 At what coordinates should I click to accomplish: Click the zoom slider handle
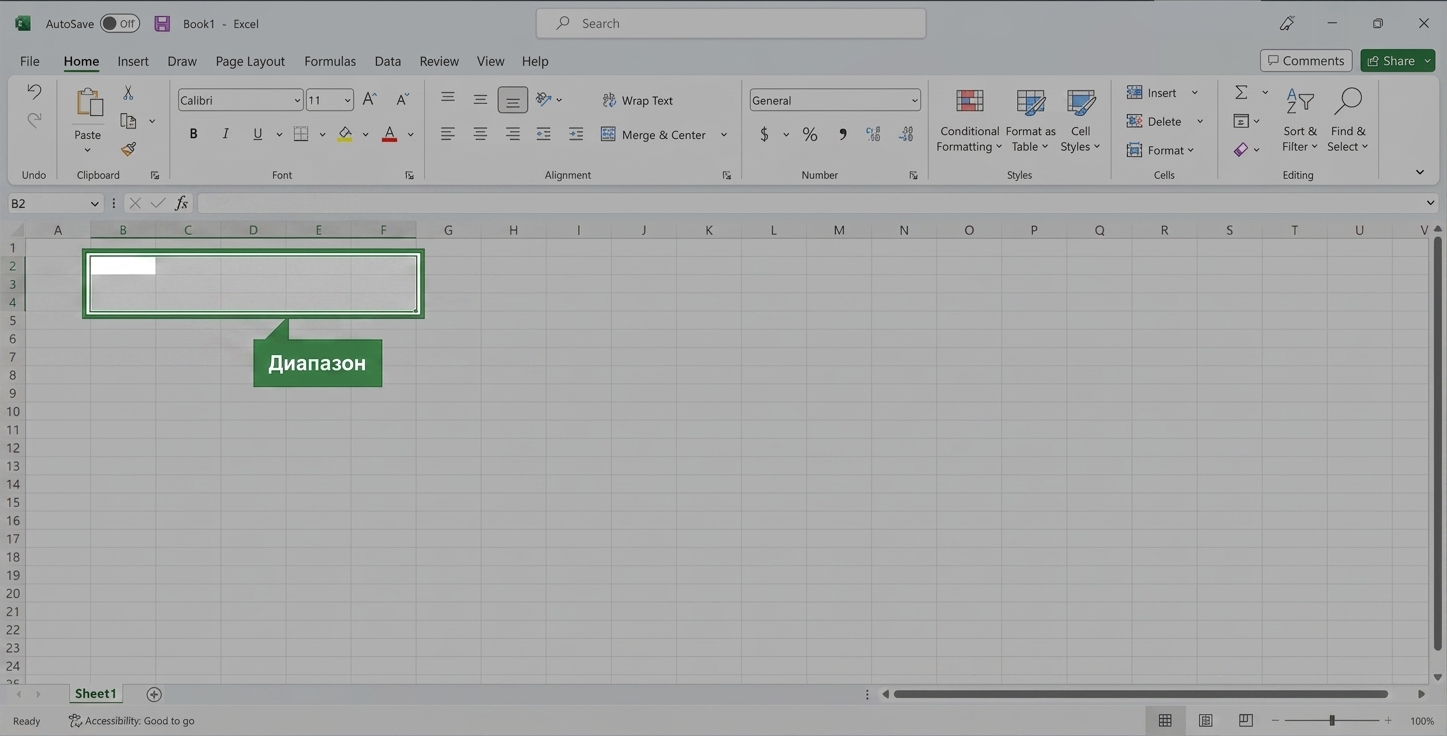pos(1332,720)
